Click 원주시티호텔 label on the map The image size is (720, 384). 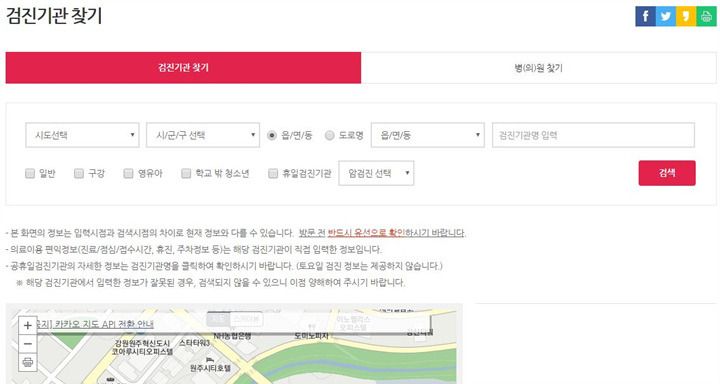[210, 368]
